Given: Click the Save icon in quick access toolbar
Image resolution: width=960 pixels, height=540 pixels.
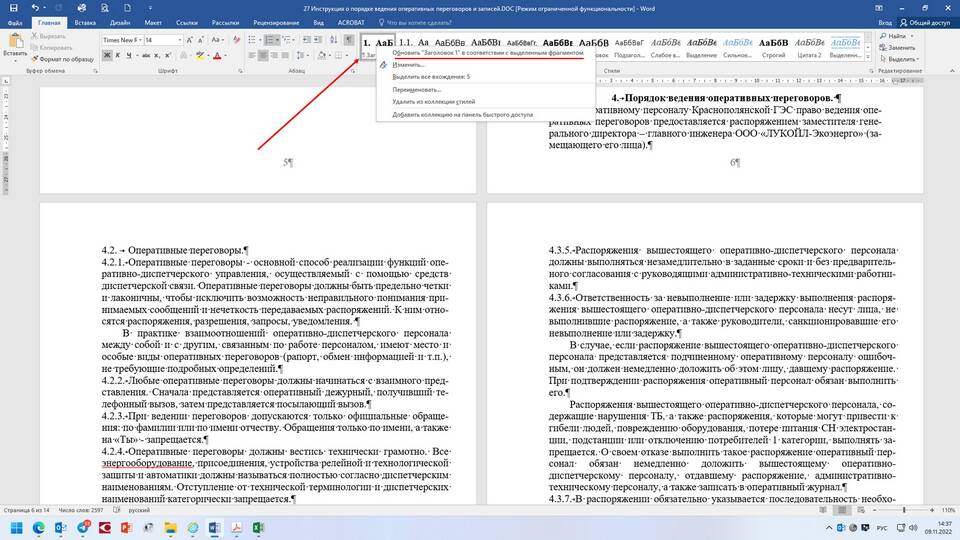Looking at the screenshot, I should pyautogui.click(x=13, y=8).
